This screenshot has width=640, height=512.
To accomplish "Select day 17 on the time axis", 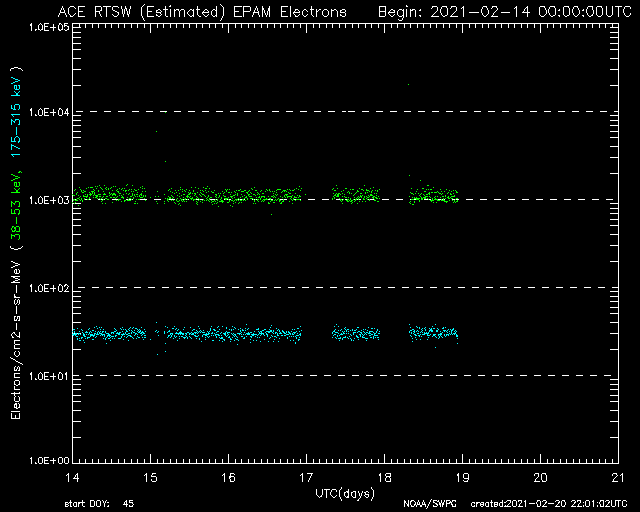I will [x=307, y=477].
